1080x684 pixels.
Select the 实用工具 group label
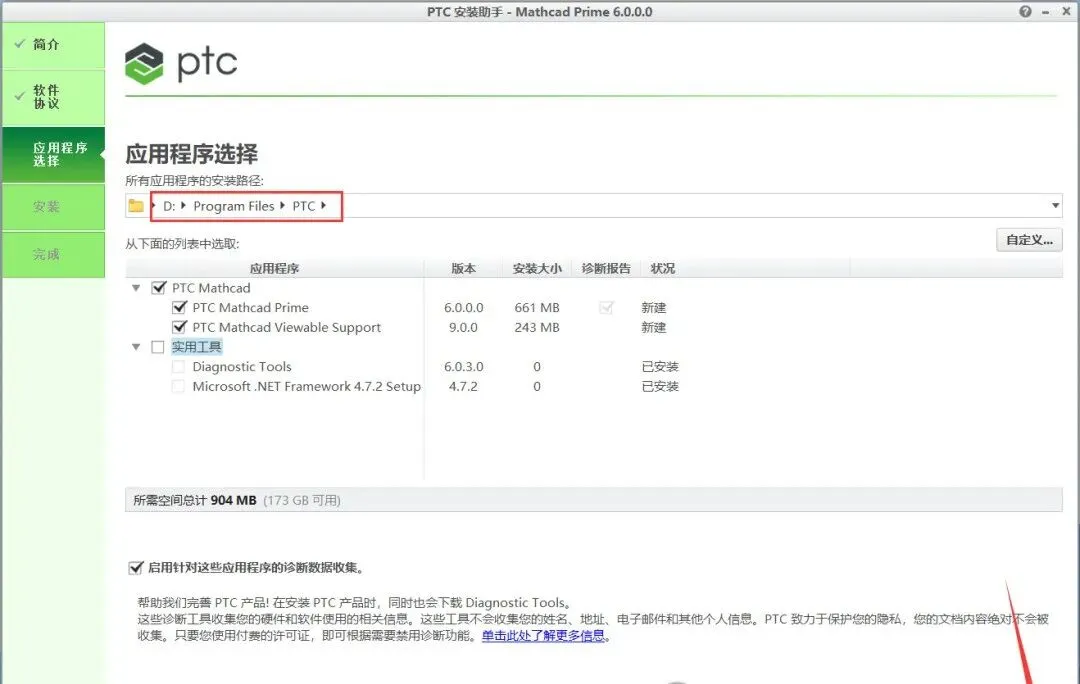pyautogui.click(x=196, y=346)
